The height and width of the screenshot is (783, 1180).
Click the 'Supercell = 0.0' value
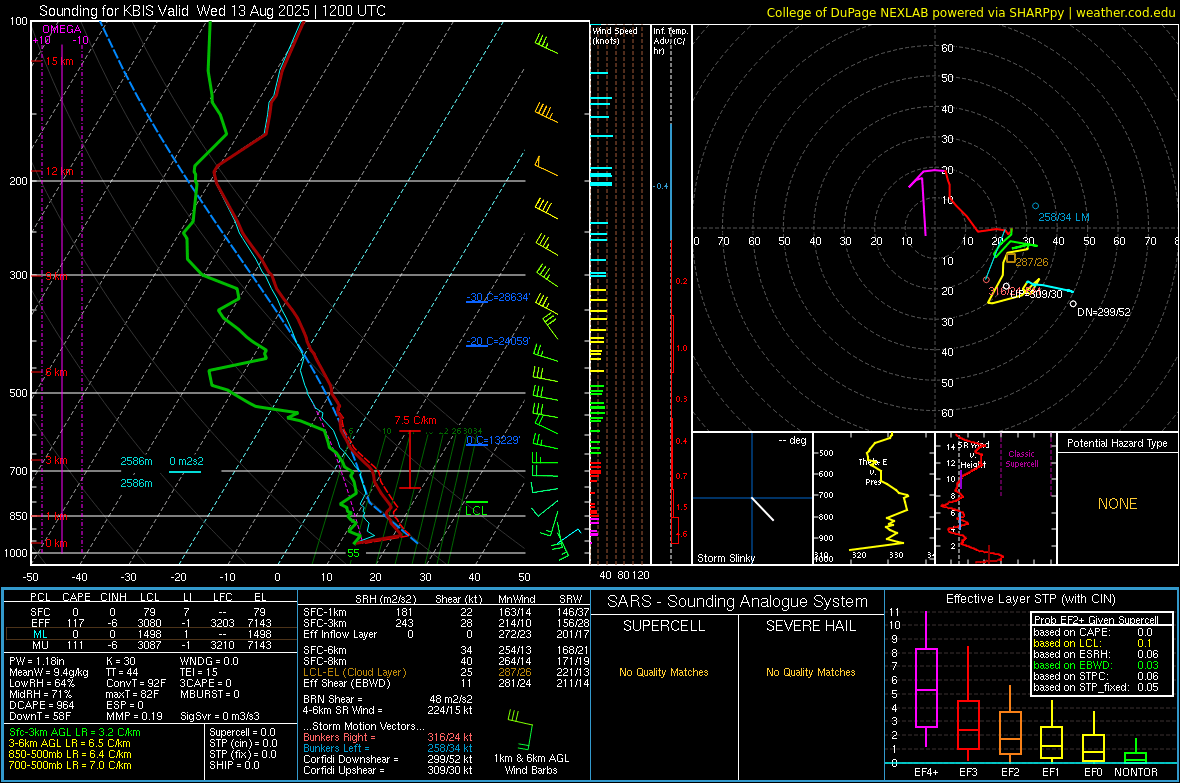pos(242,732)
